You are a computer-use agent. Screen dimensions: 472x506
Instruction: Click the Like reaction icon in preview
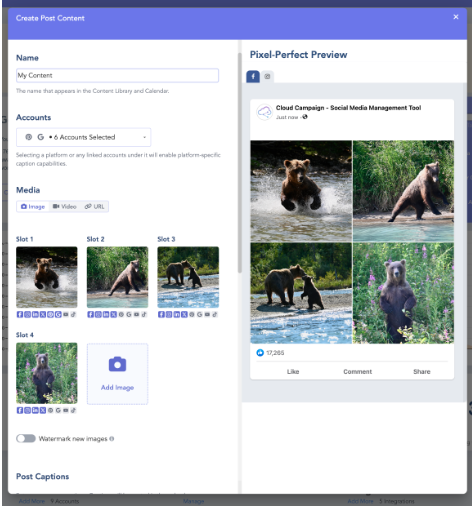(x=260, y=353)
